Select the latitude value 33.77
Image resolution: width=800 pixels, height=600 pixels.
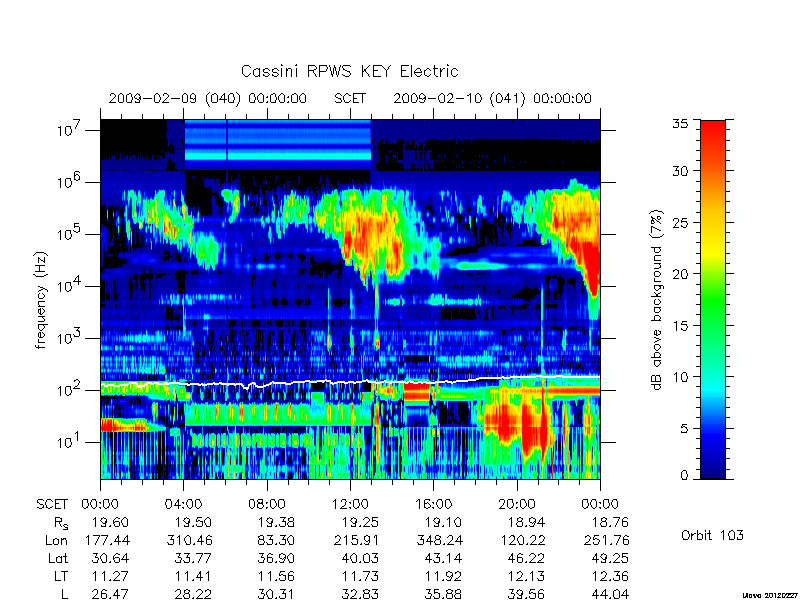[193, 558]
